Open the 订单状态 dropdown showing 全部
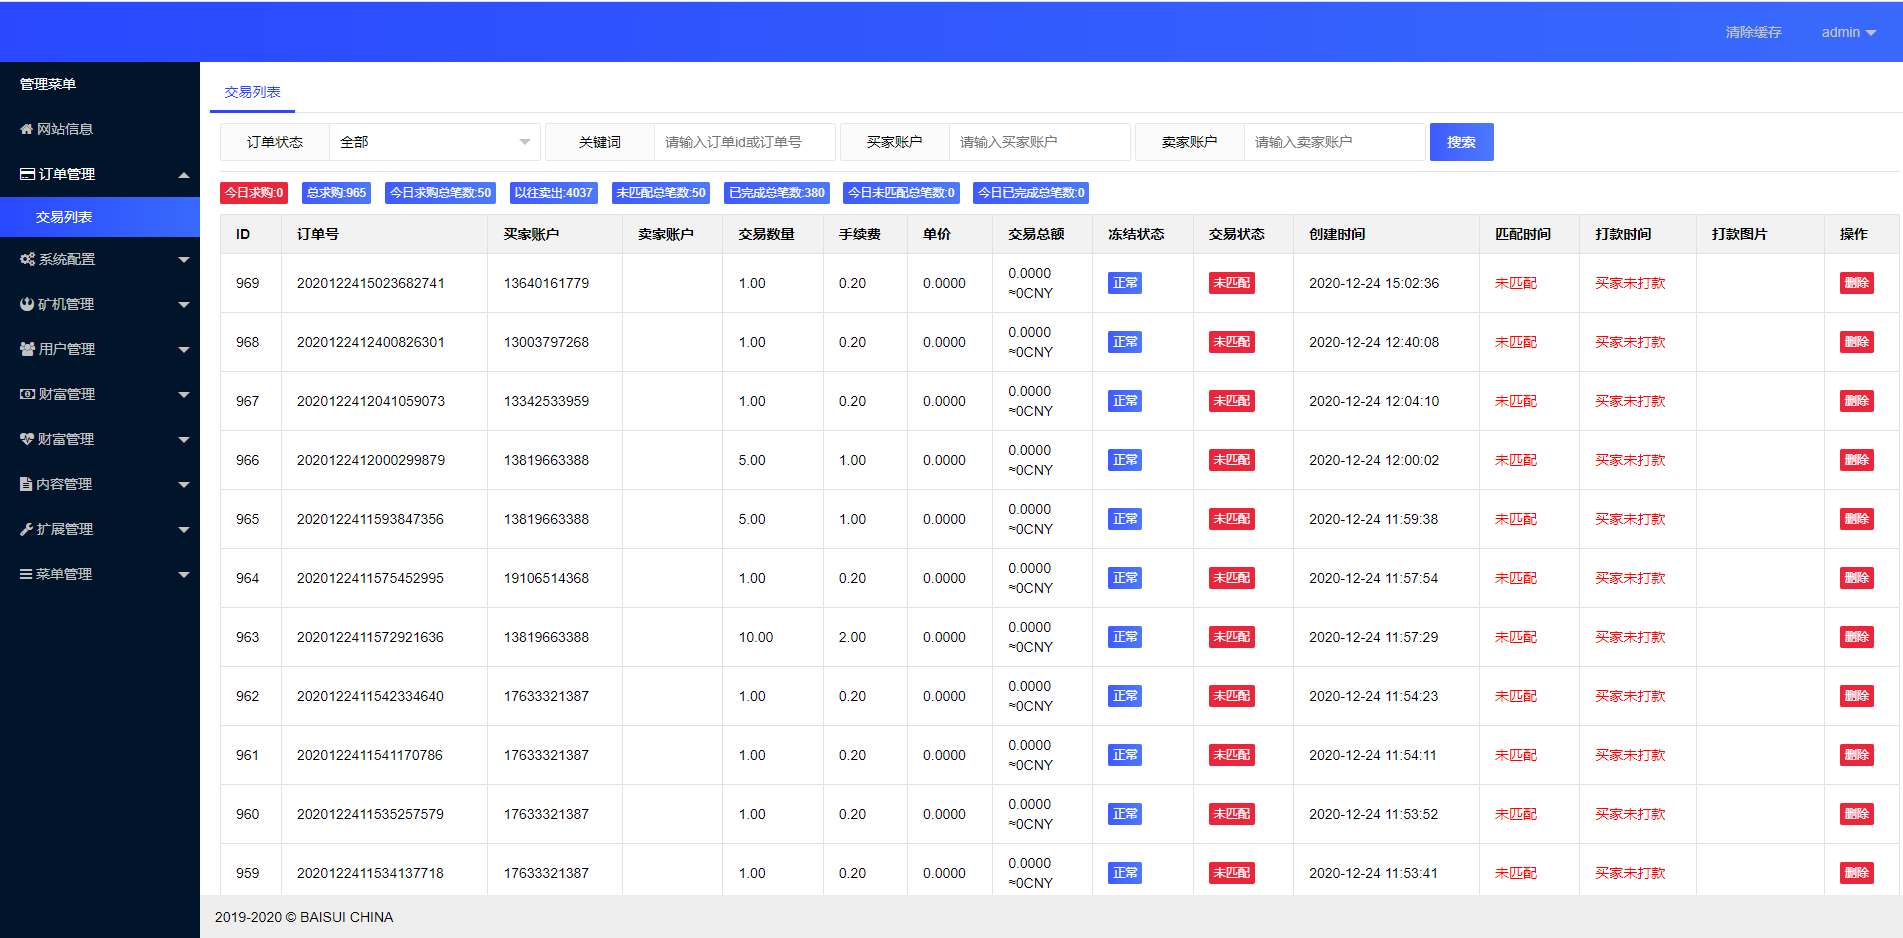Image resolution: width=1903 pixels, height=938 pixels. click(x=434, y=142)
